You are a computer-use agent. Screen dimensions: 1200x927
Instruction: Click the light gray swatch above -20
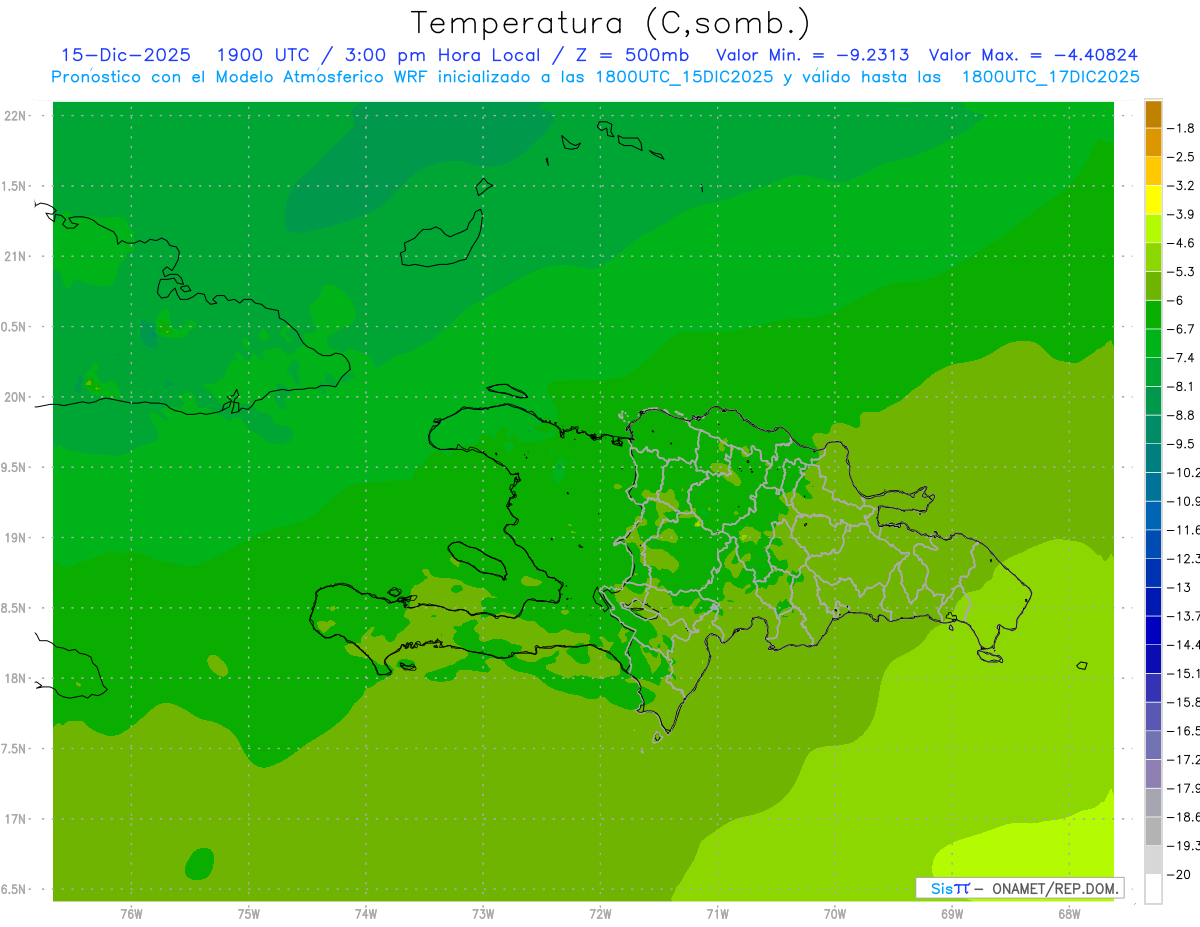[x=1153, y=860]
